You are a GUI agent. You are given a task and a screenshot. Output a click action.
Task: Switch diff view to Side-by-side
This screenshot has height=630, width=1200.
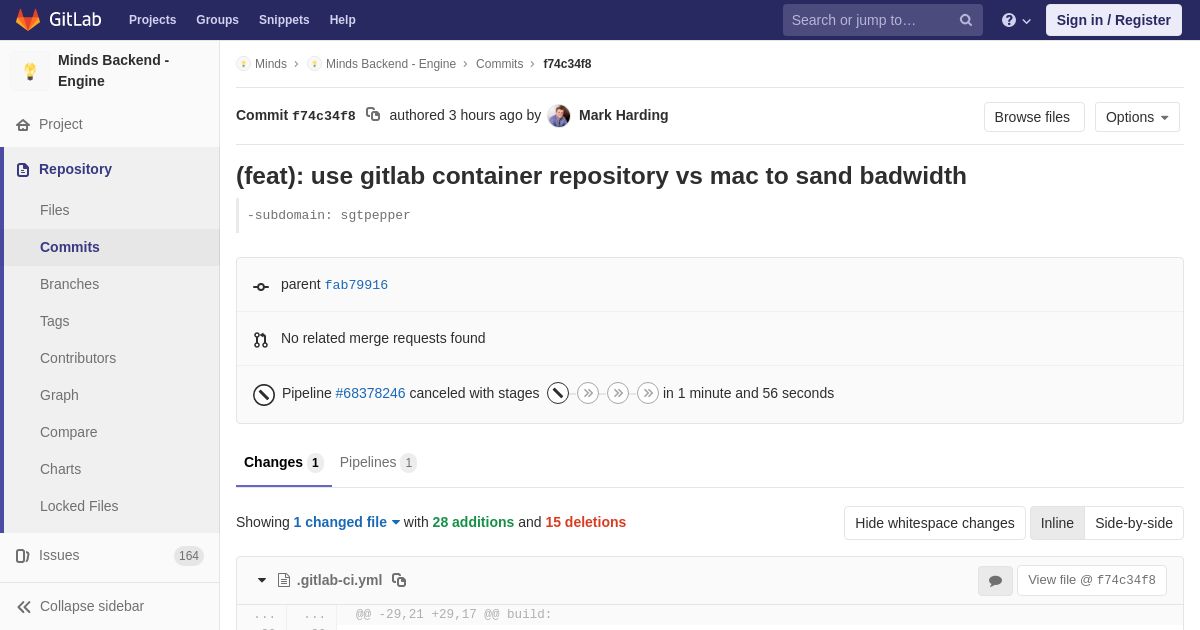[x=1133, y=523]
